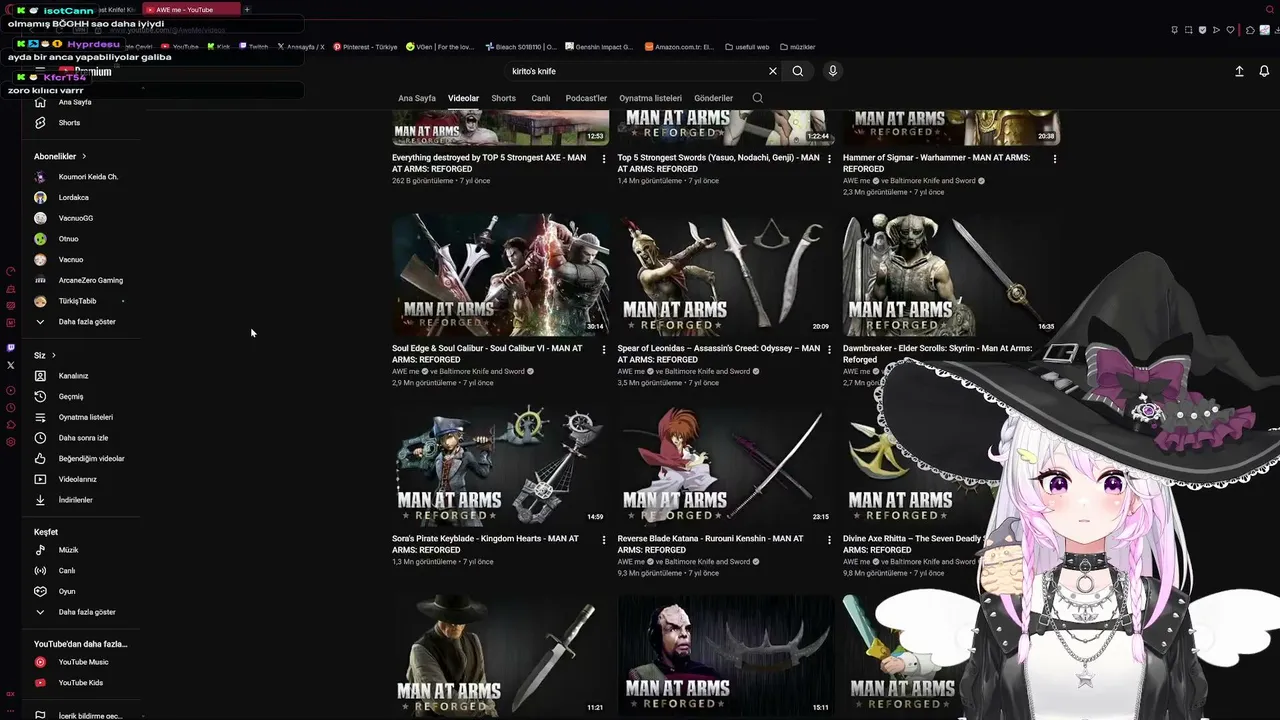
Task: Open Lordakca subscription channel
Action: coord(73,198)
